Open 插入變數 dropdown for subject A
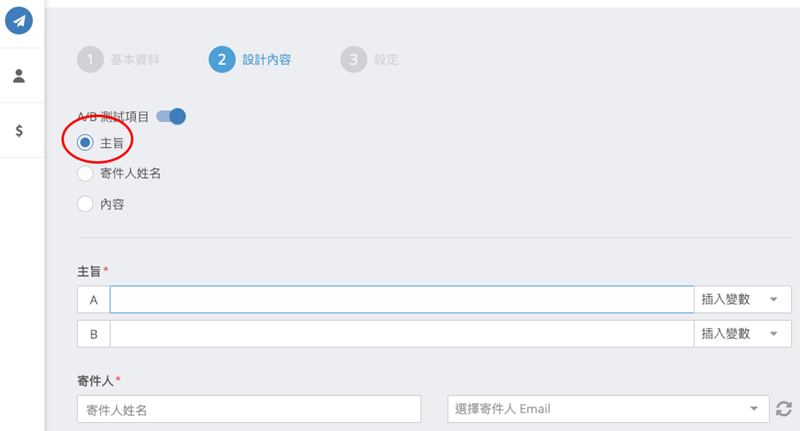 [742, 299]
